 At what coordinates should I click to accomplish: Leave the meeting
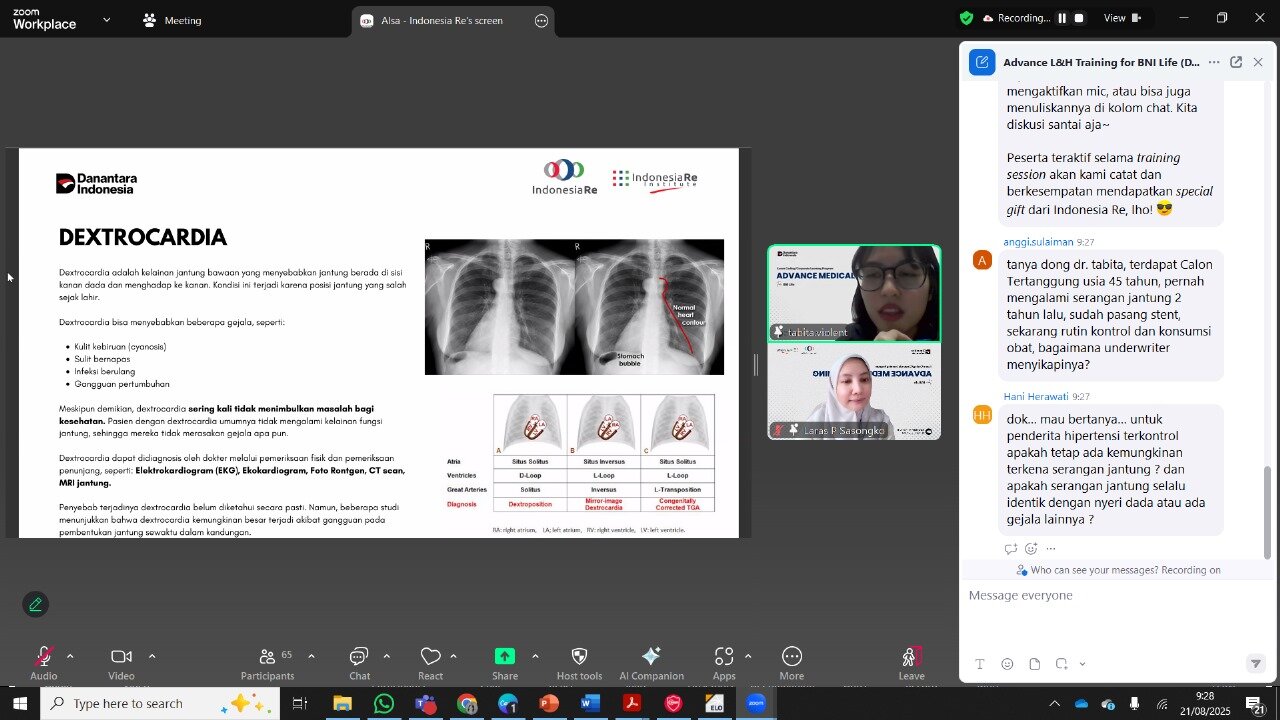911,658
